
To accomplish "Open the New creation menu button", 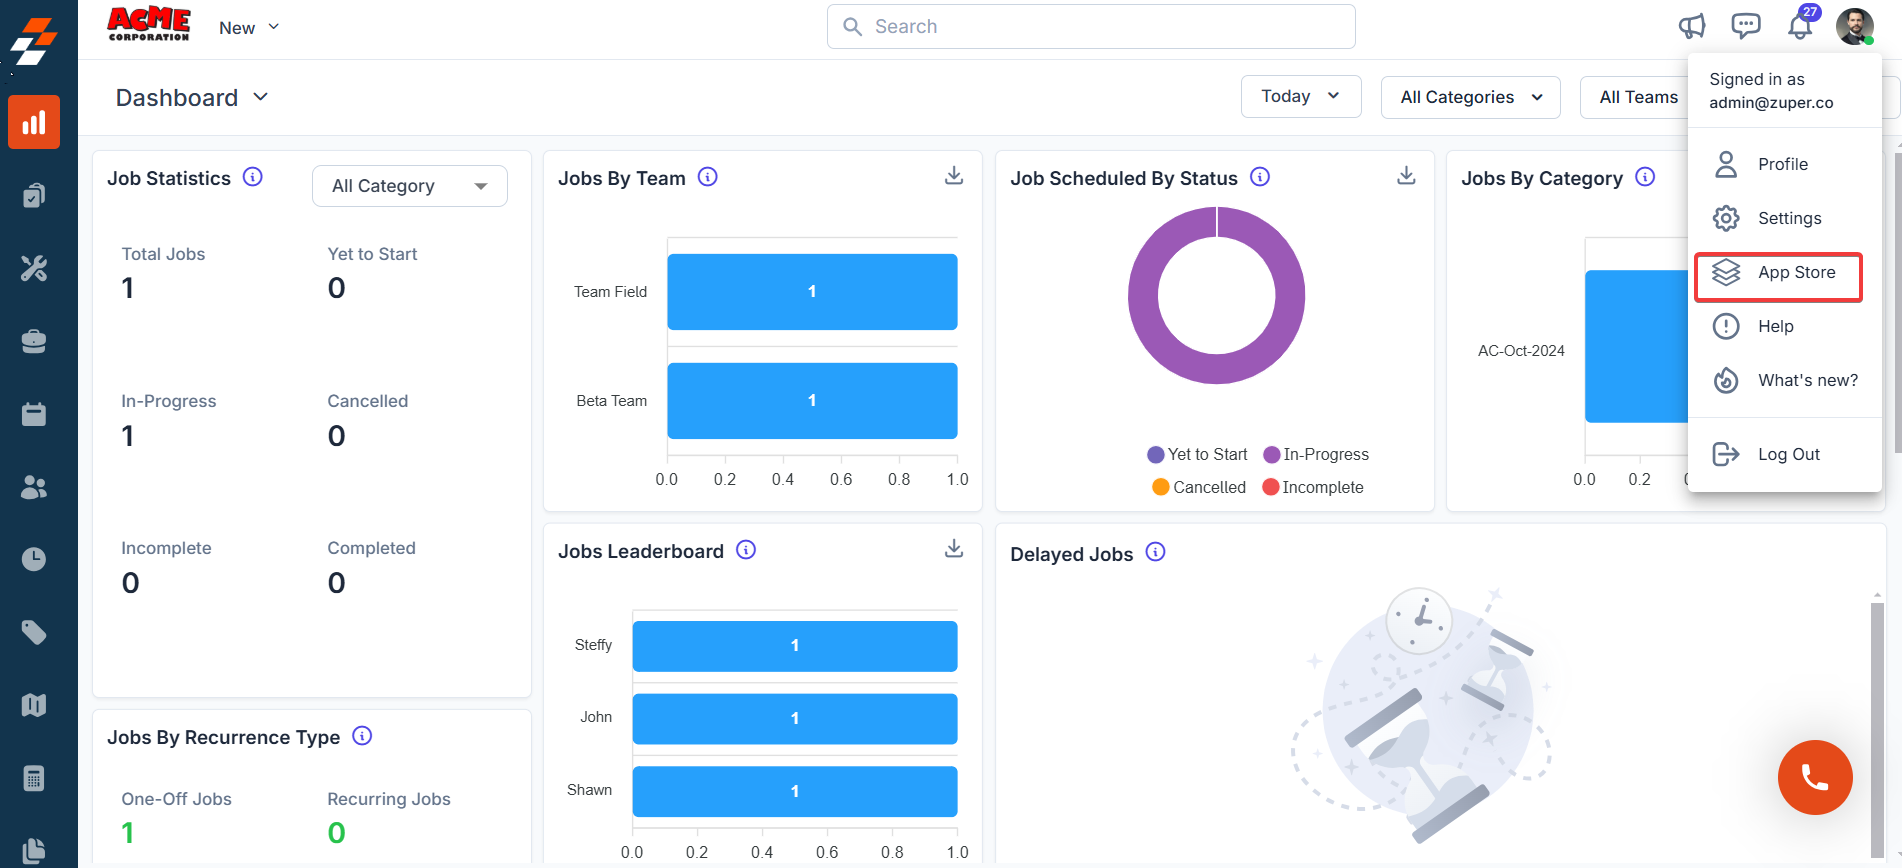I will tap(249, 28).
